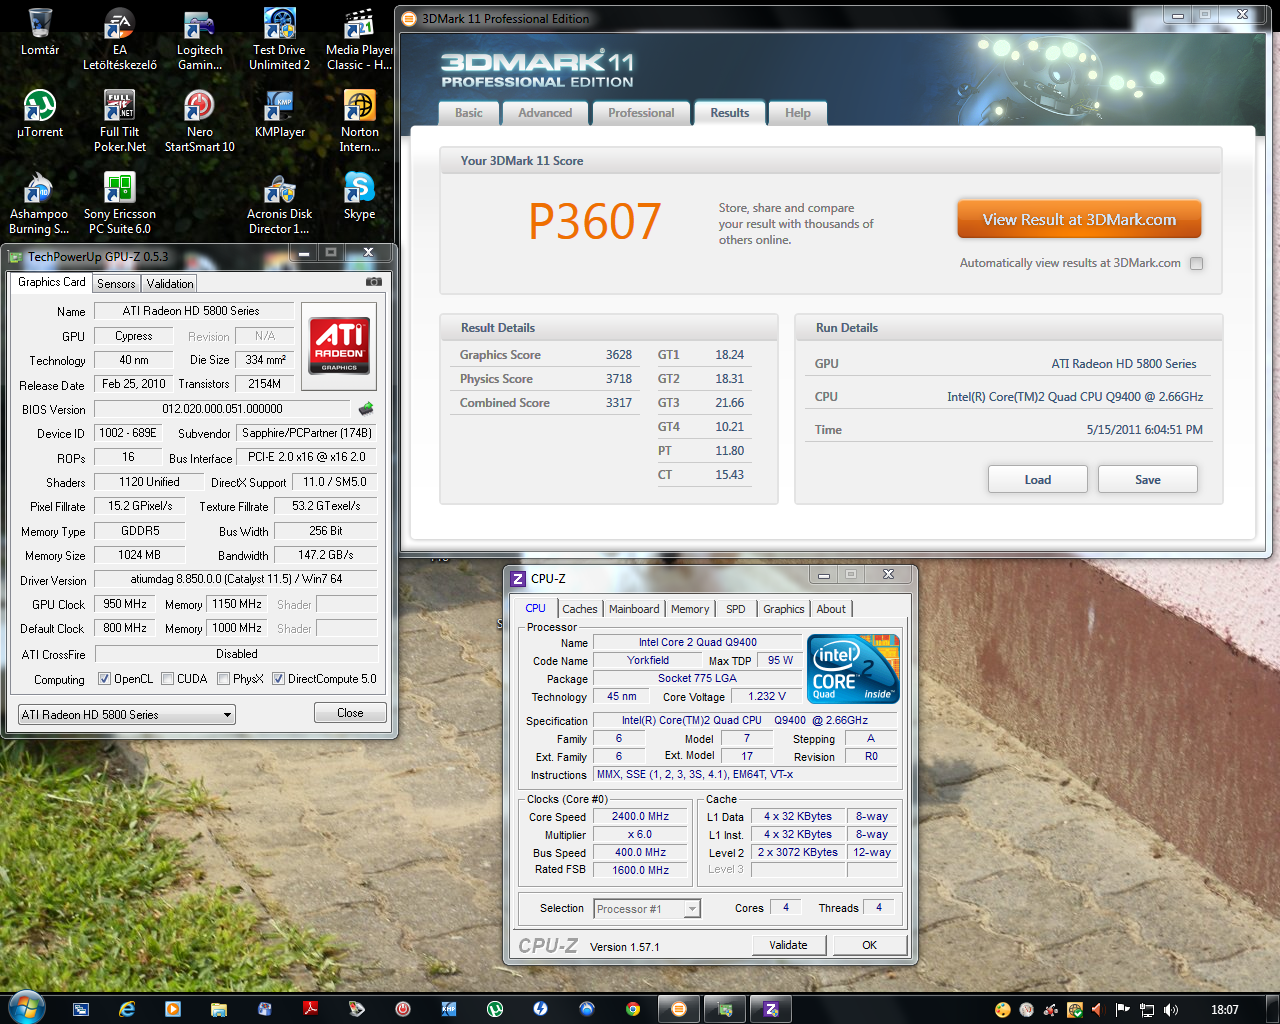Click the Load button in Run Details
Screen dimensions: 1280x1024
1038,480
